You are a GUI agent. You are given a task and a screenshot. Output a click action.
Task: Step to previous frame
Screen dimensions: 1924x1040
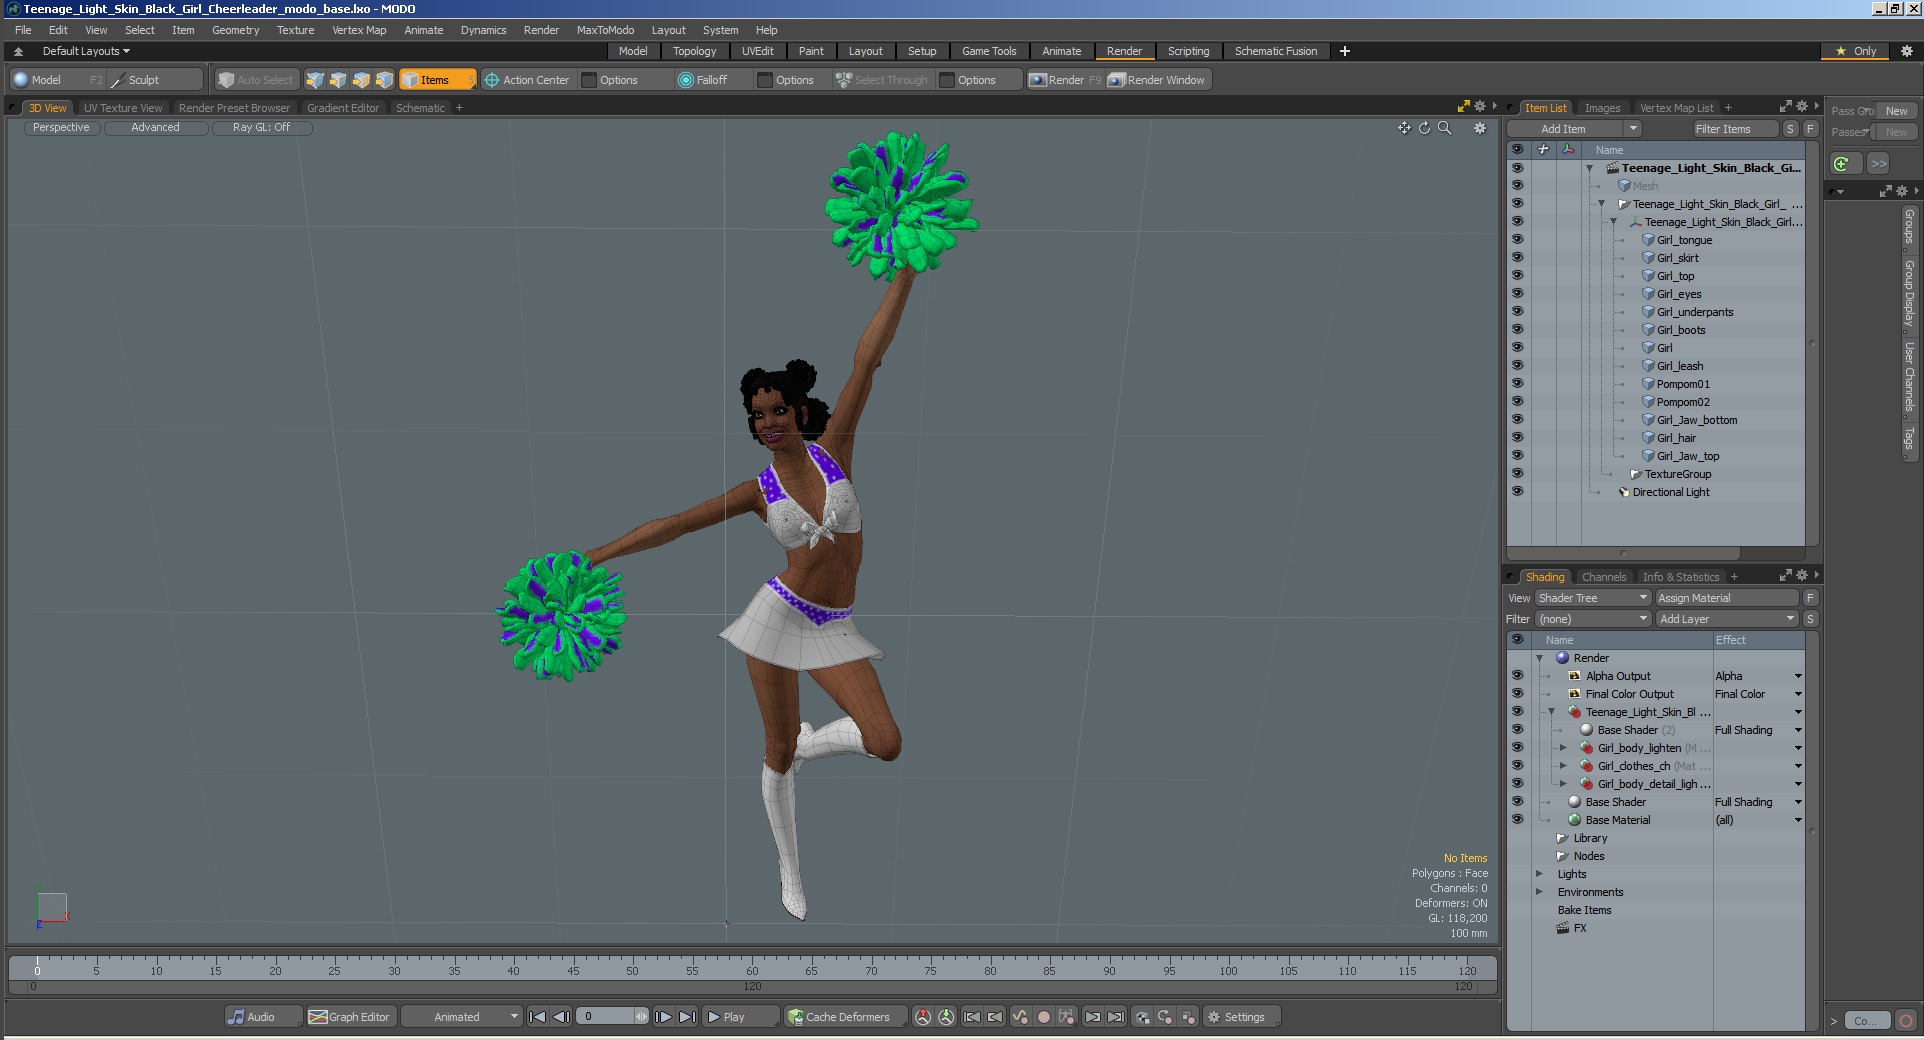point(561,1017)
